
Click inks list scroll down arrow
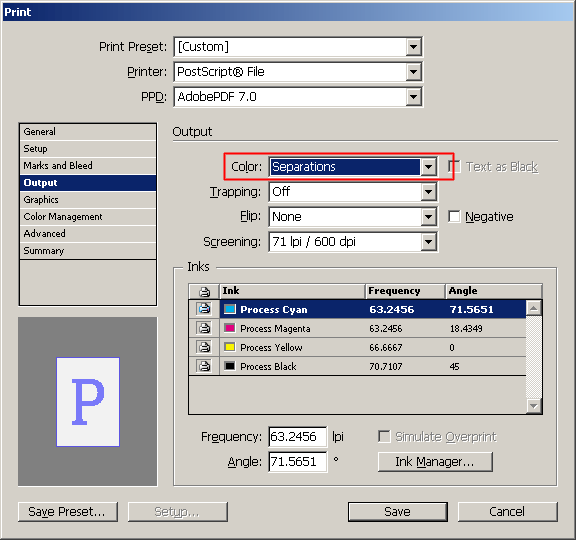coord(533,406)
